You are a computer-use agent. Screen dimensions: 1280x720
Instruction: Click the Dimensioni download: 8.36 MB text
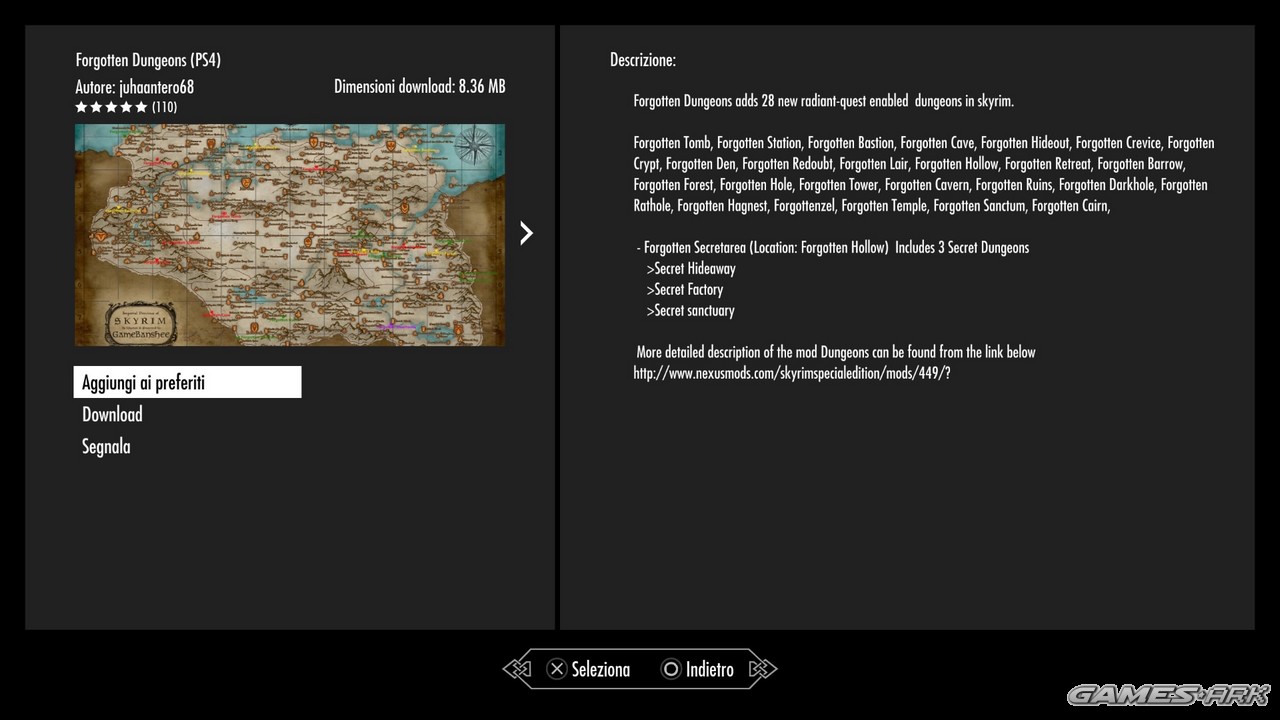420,86
